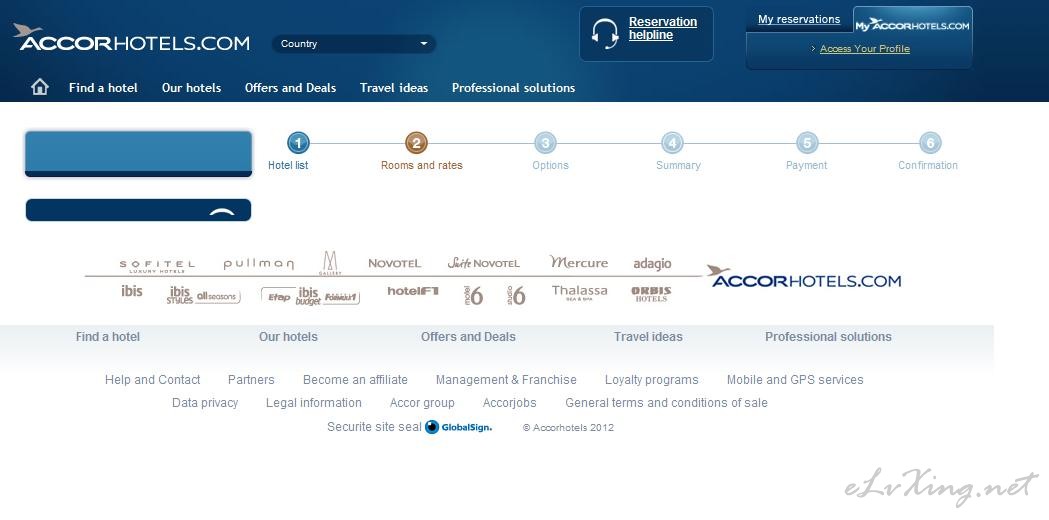Image resolution: width=1049 pixels, height=520 pixels.
Task: Click Offers and Deals in footer
Action: [x=468, y=337]
